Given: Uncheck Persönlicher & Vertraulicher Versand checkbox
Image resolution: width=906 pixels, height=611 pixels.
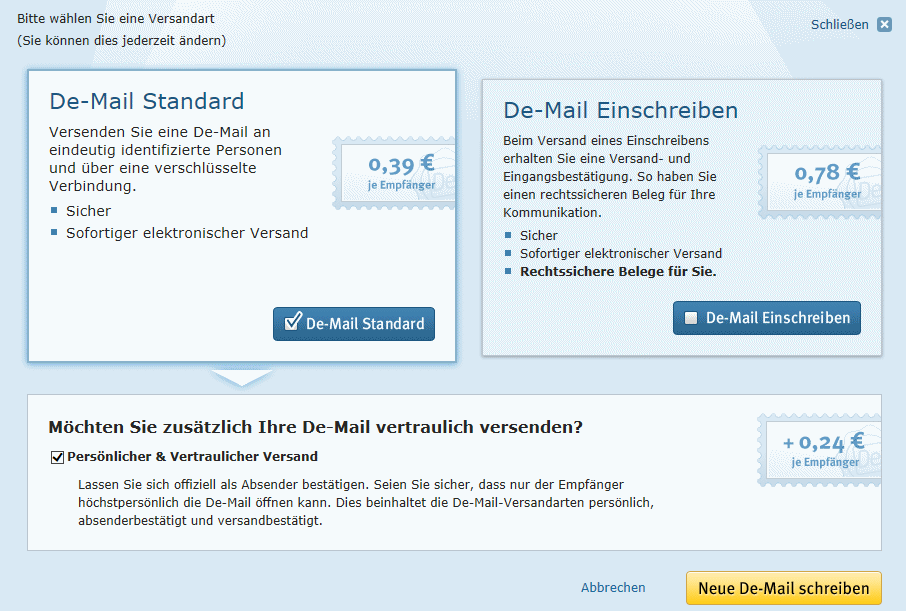Looking at the screenshot, I should point(57,457).
